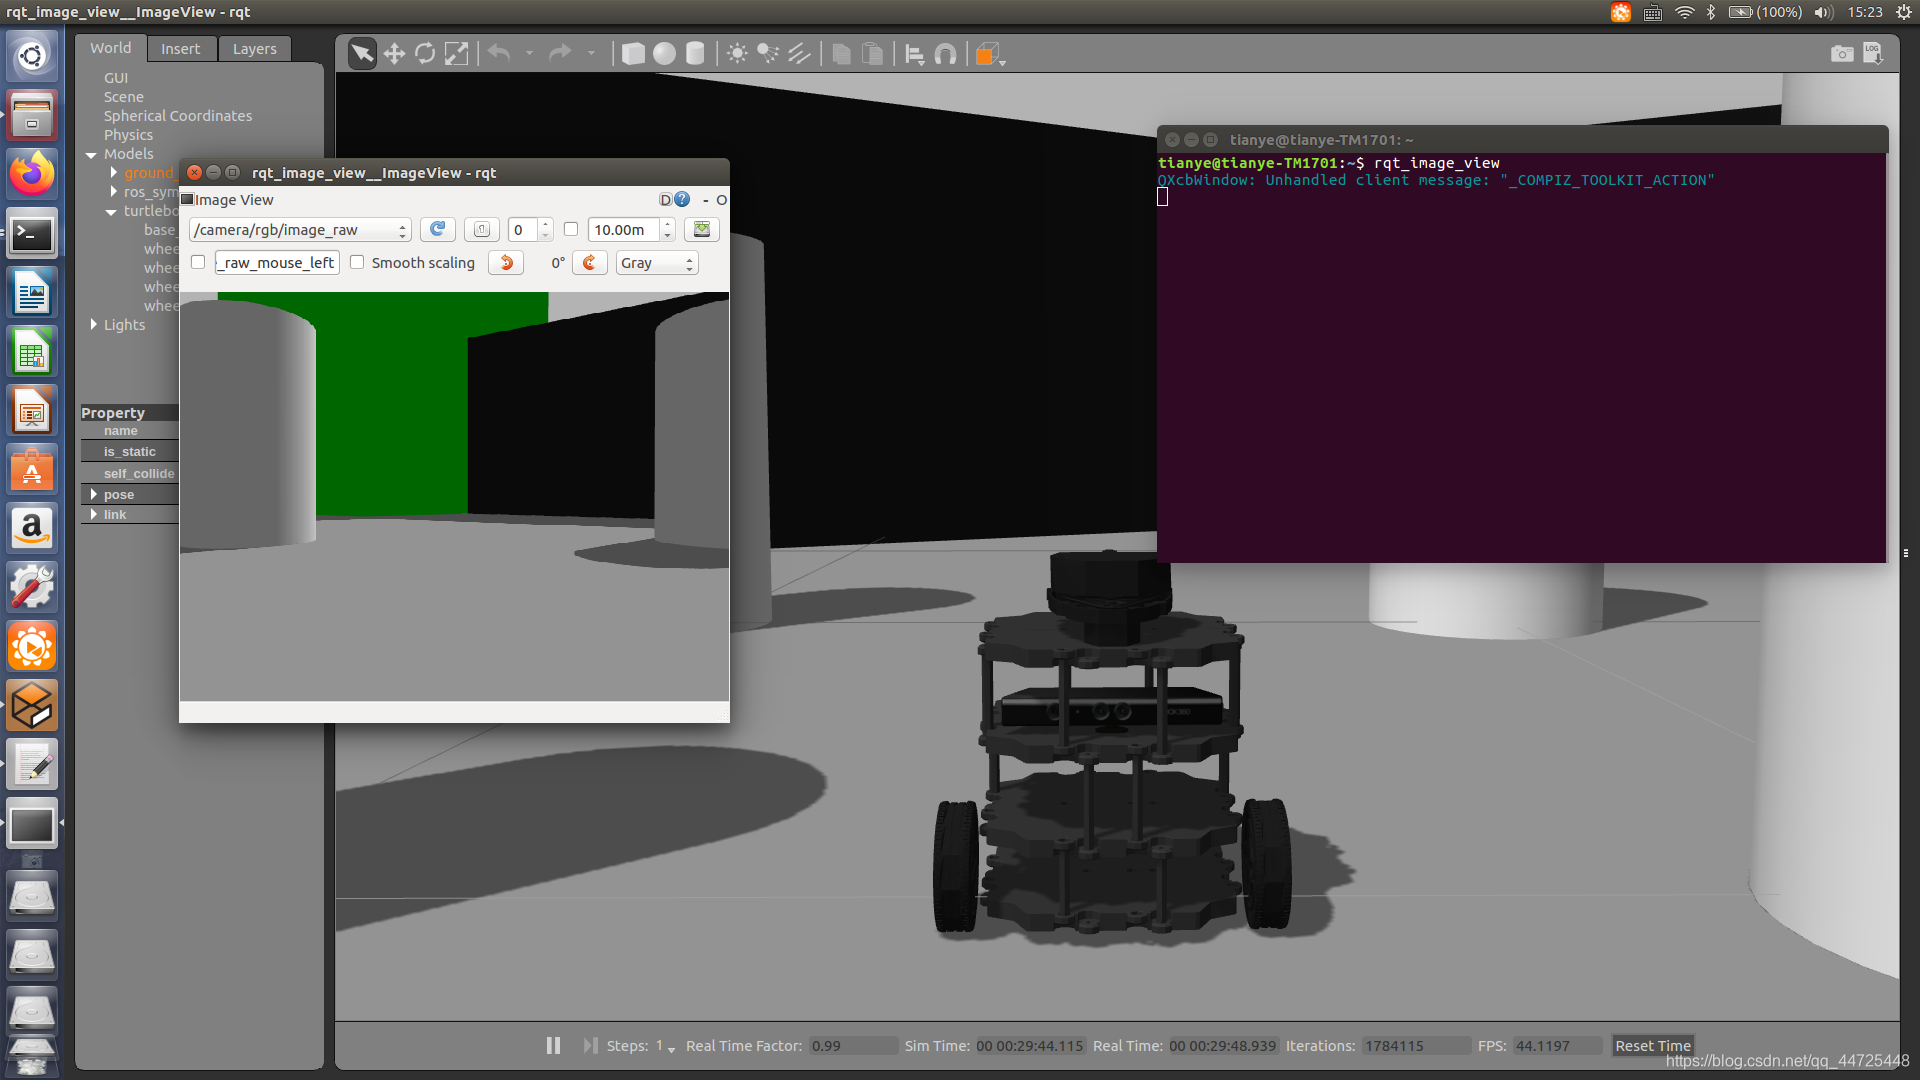Open Firefox from the Ubuntu dock
Screen dimensions: 1920x1080
[32, 175]
